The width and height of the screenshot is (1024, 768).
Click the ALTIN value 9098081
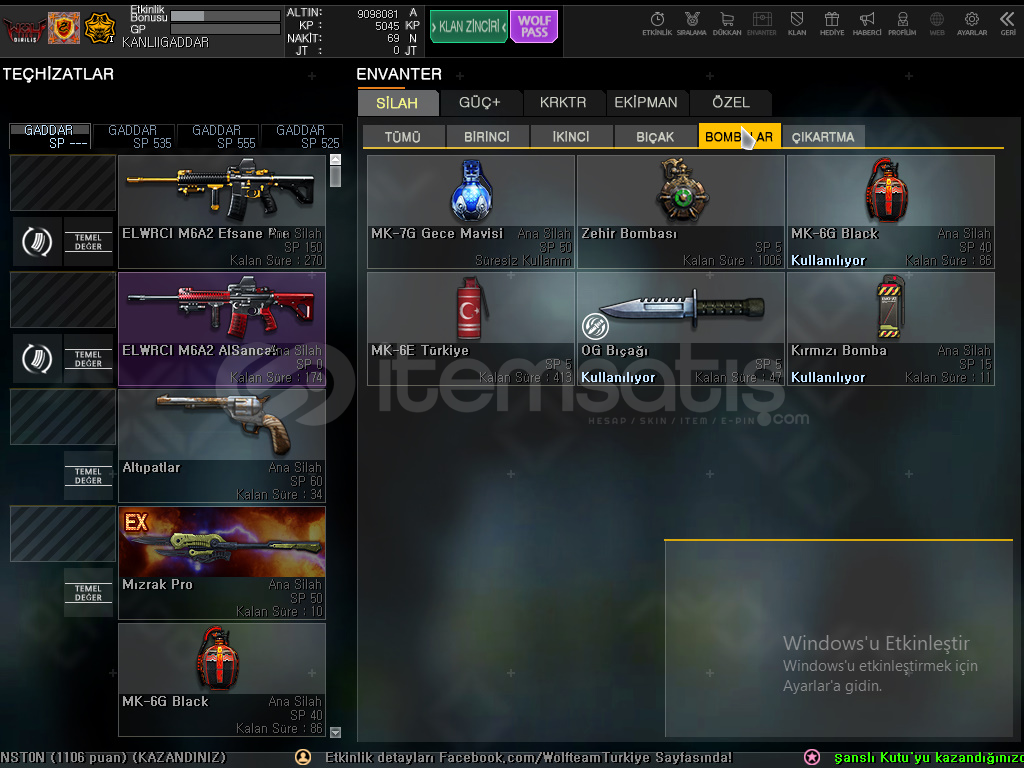point(377,14)
